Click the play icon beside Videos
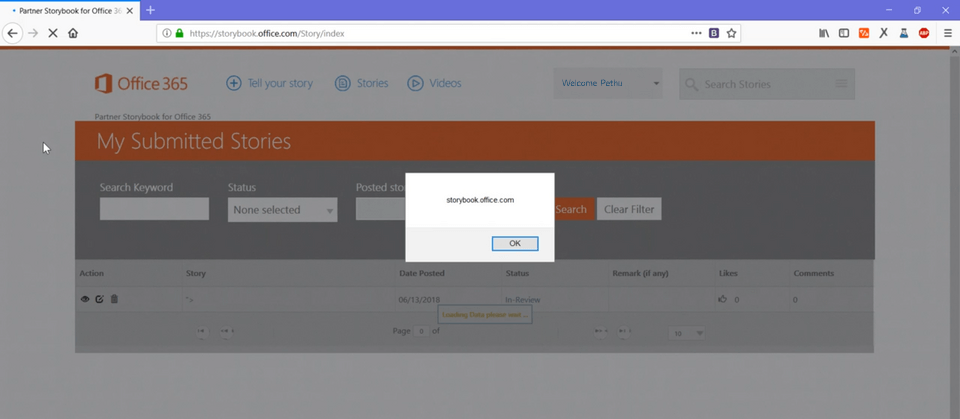The width and height of the screenshot is (960, 419). coord(415,83)
